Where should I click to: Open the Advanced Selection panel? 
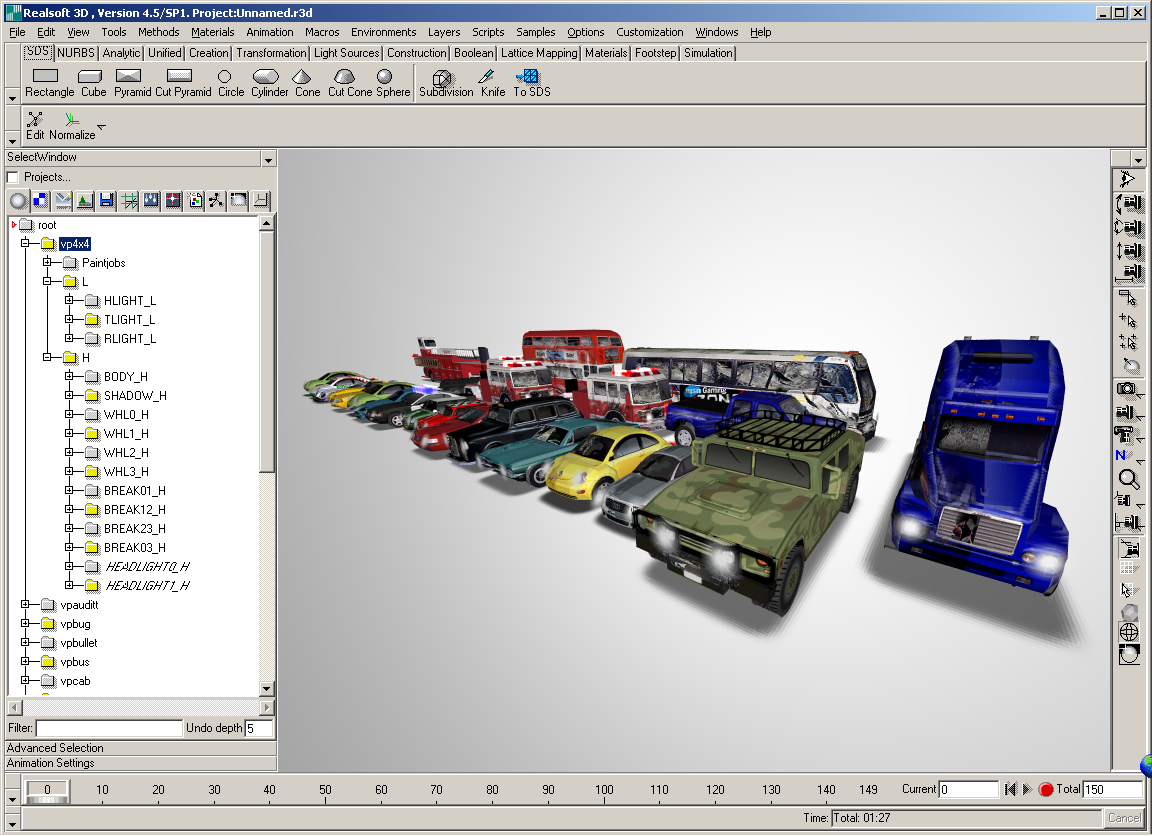click(x=56, y=748)
